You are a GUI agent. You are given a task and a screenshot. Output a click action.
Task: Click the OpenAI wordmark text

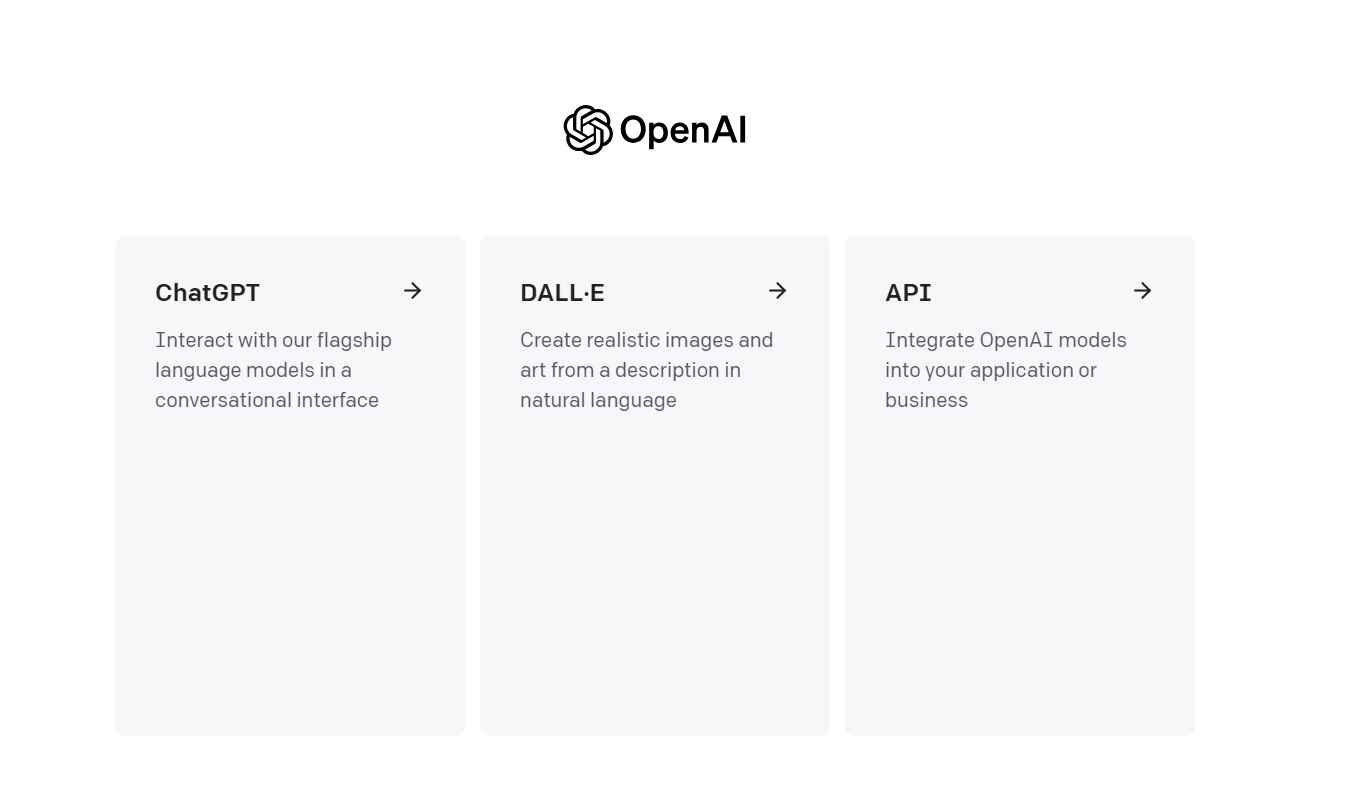pos(683,130)
